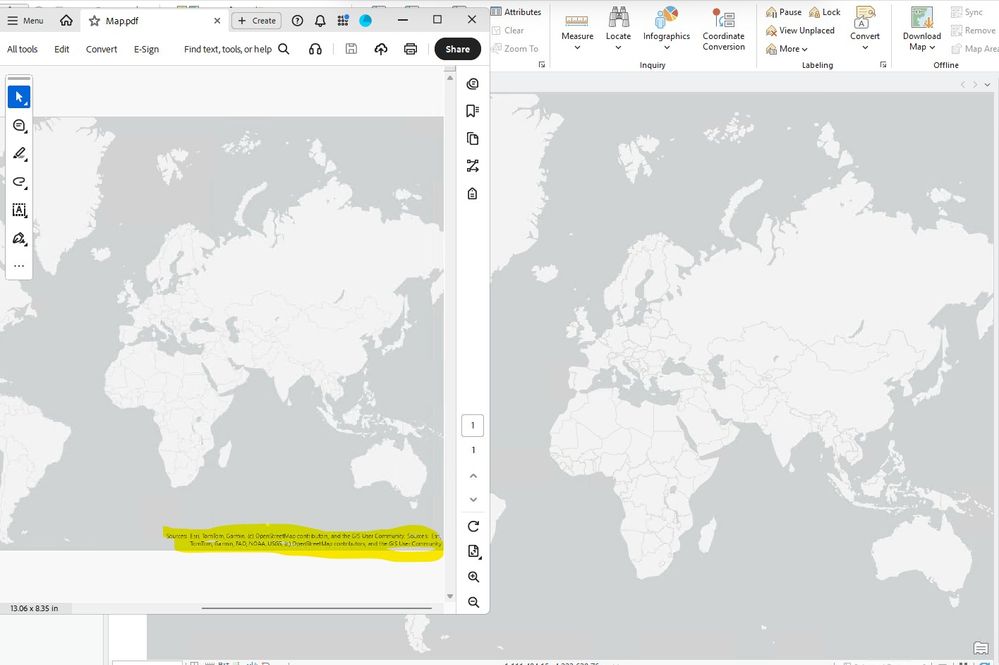Open Attributes in ArcGIS ribbon

click(516, 11)
